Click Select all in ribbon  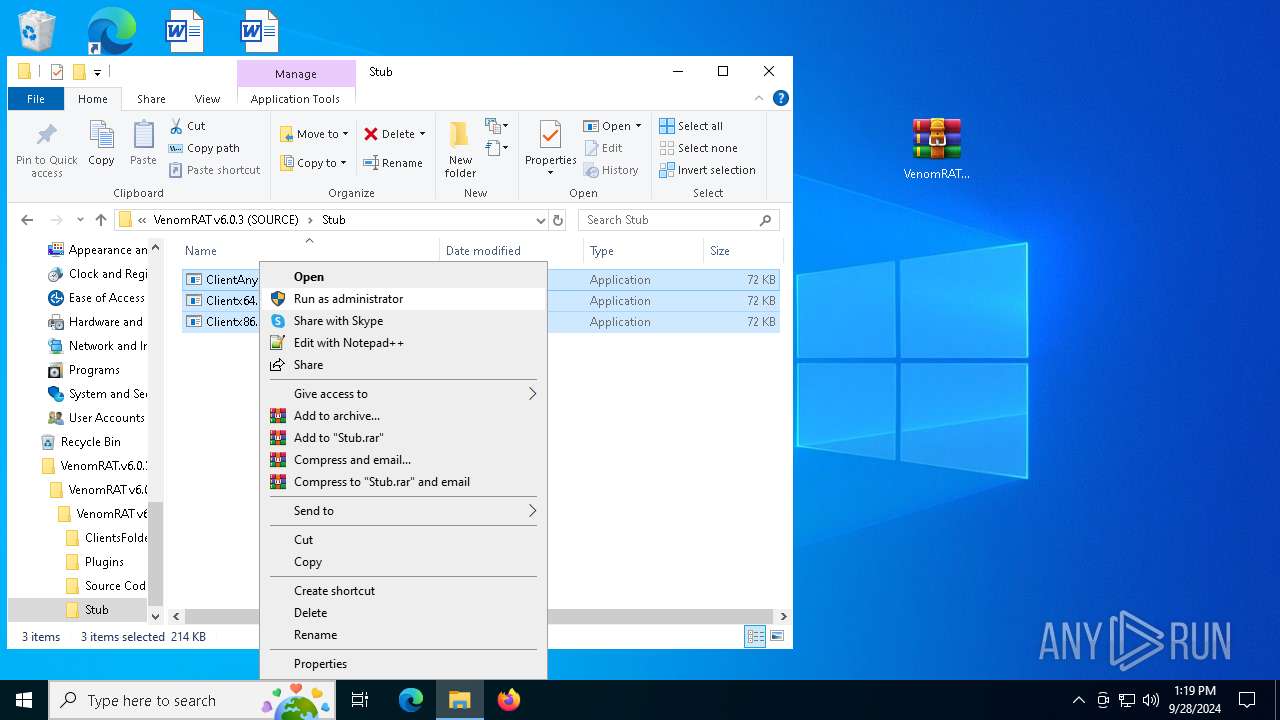(691, 126)
